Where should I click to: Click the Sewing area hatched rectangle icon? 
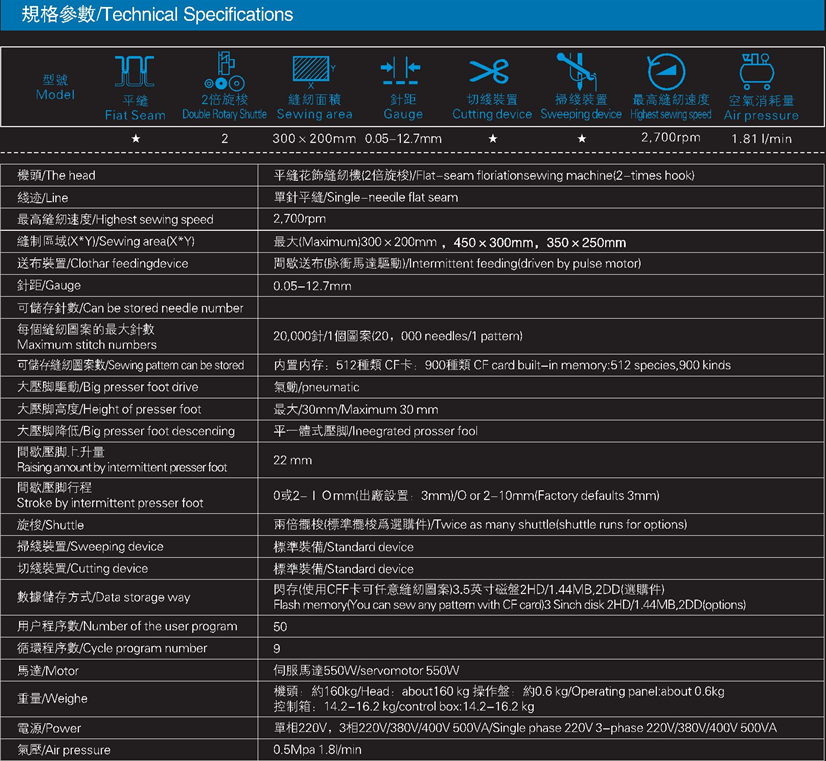(314, 72)
